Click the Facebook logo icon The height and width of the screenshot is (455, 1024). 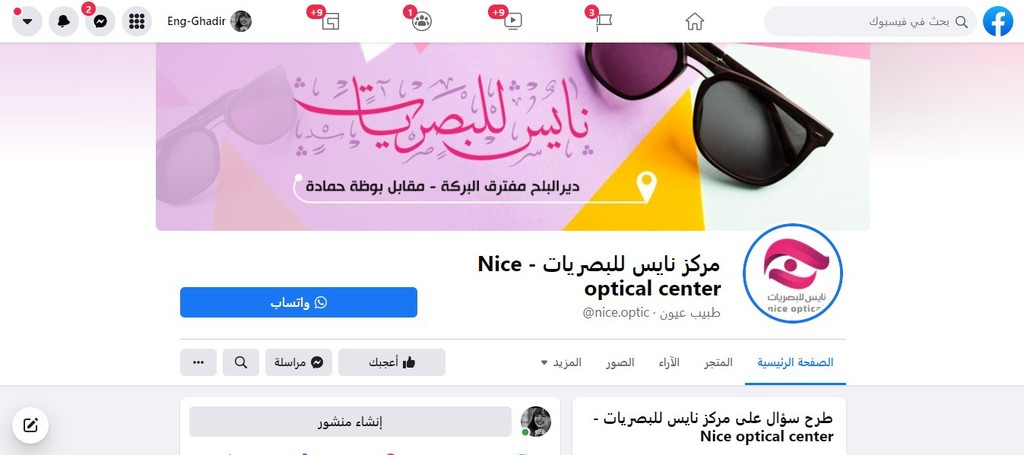pos(998,21)
